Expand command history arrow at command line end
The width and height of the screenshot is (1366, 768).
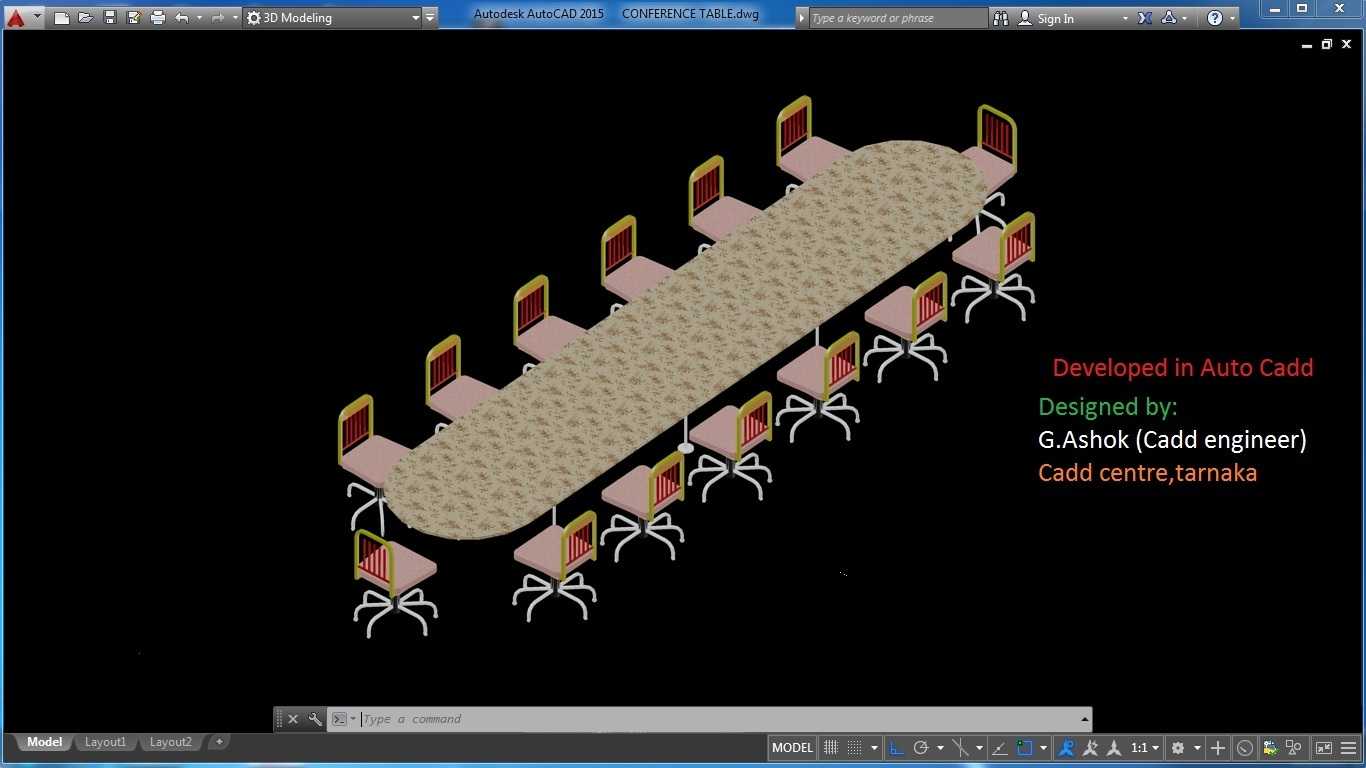(x=1084, y=719)
